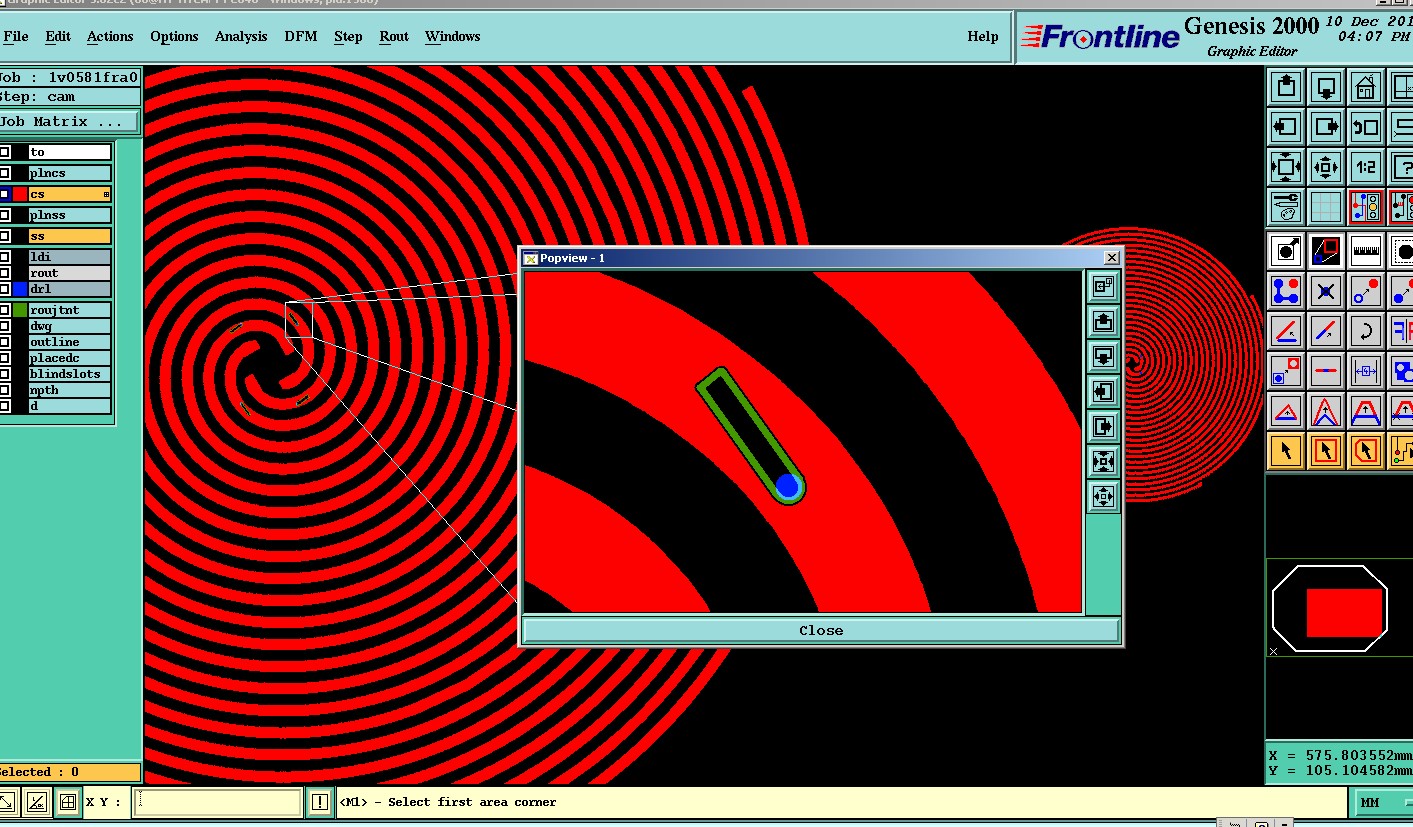This screenshot has height=827, width=1413.
Task: Click the detach popview icon in Popview window
Action: tap(1103, 287)
